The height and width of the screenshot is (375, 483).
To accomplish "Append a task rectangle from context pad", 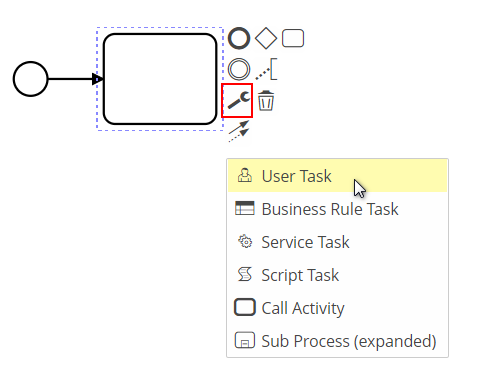I will (293, 38).
